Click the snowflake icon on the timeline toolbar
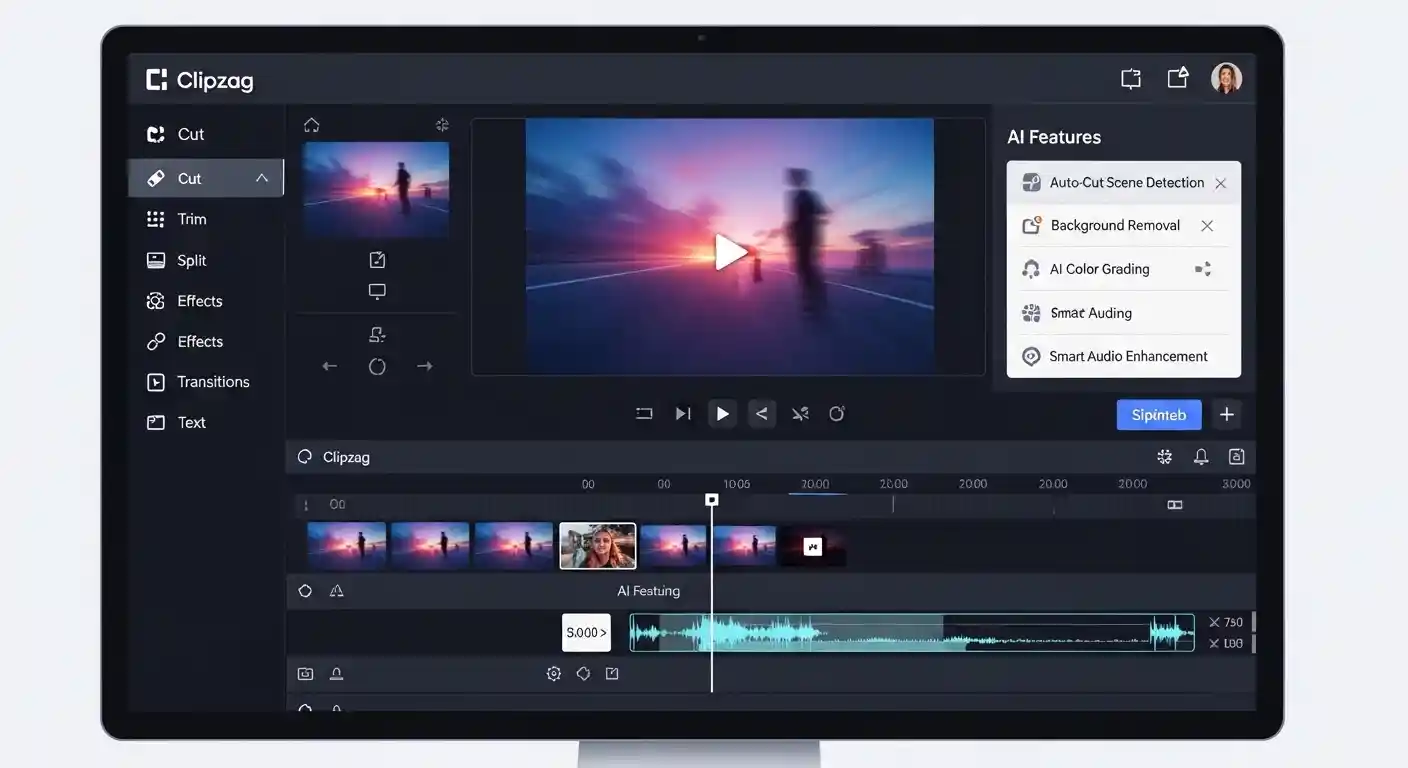1408x768 pixels. (x=1164, y=456)
